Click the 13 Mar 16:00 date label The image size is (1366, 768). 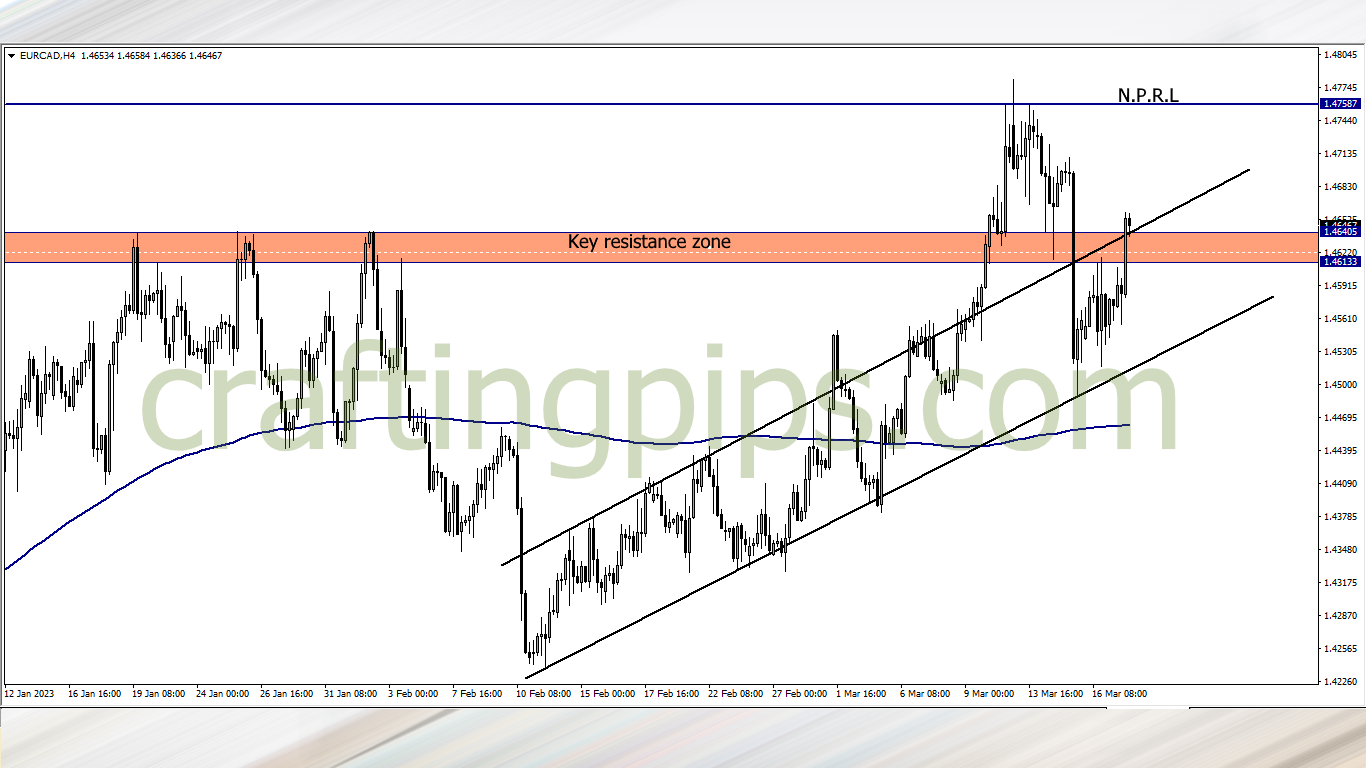(x=1055, y=693)
